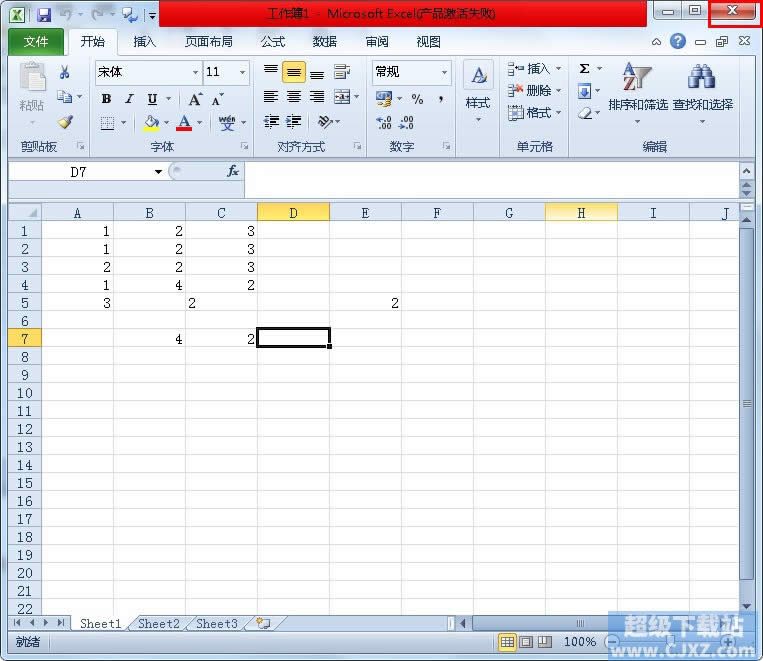Viewport: 763px width, 661px height.
Task: Toggle Underline formatting
Action: pos(152,99)
